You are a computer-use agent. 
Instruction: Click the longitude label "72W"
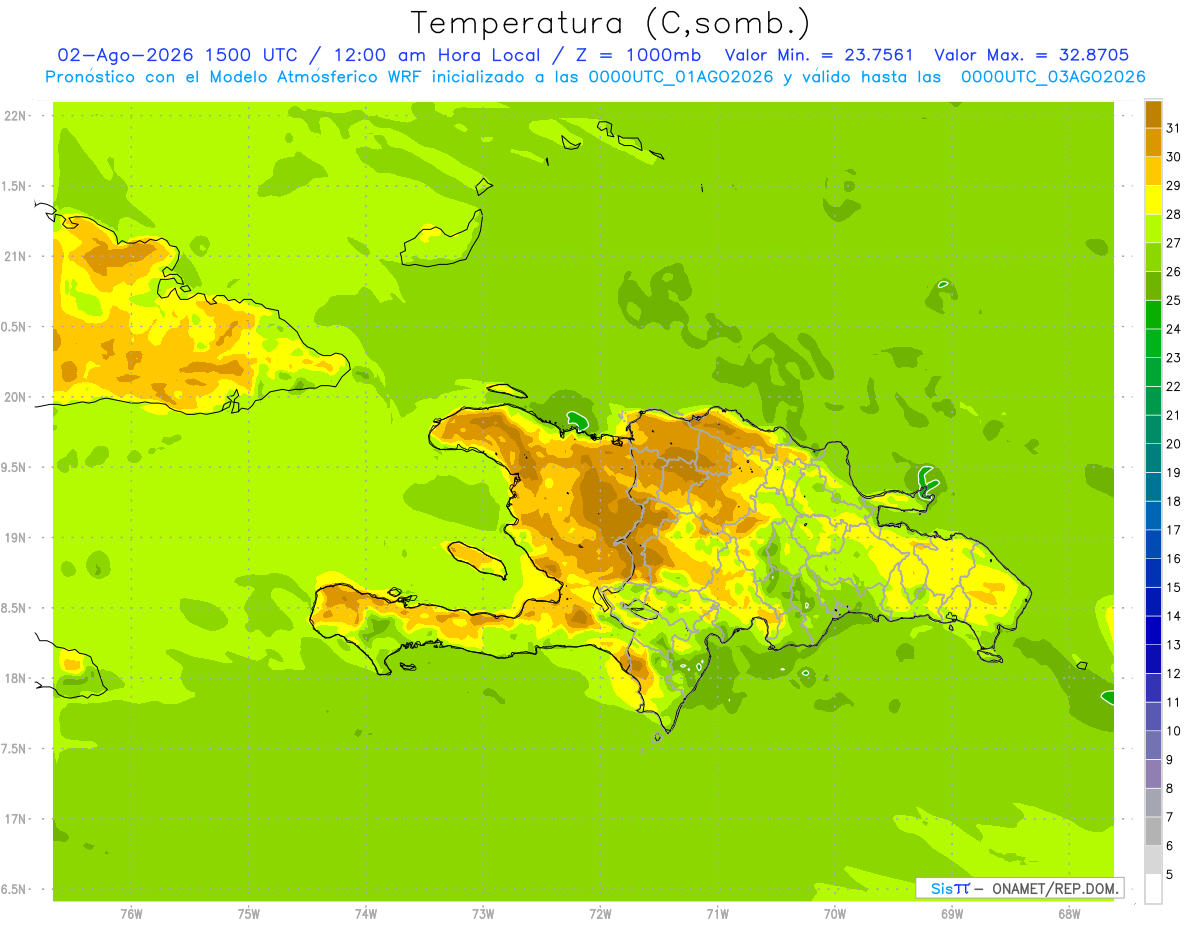coord(600,914)
